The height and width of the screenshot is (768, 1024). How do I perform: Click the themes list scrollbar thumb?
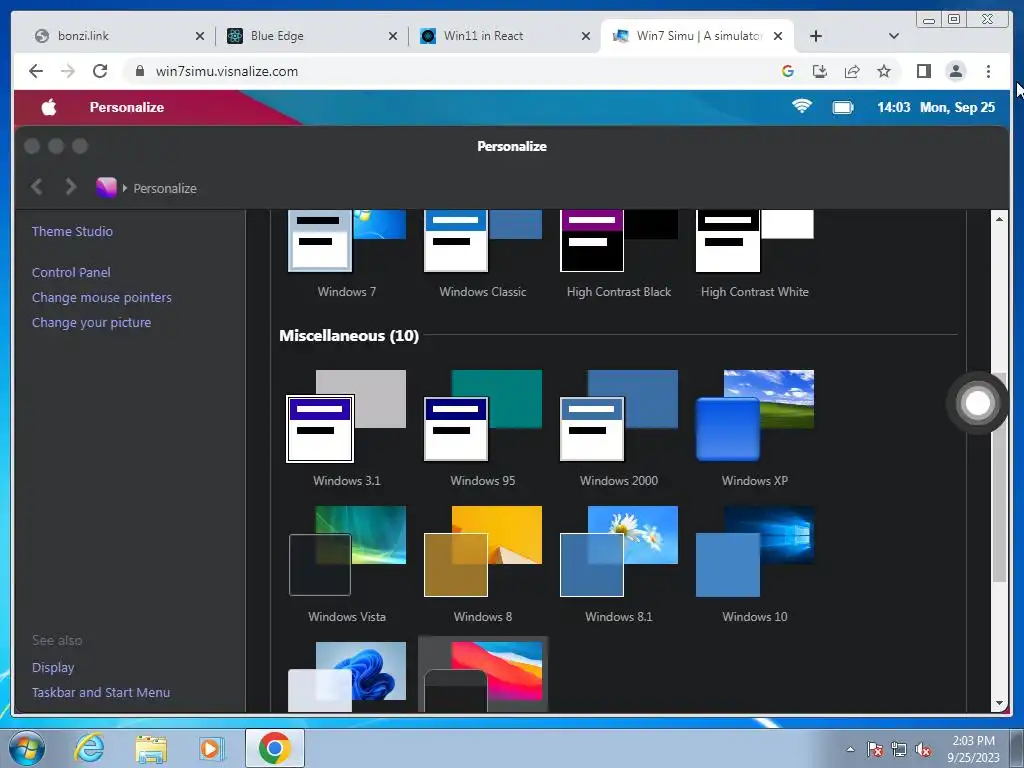(x=999, y=477)
